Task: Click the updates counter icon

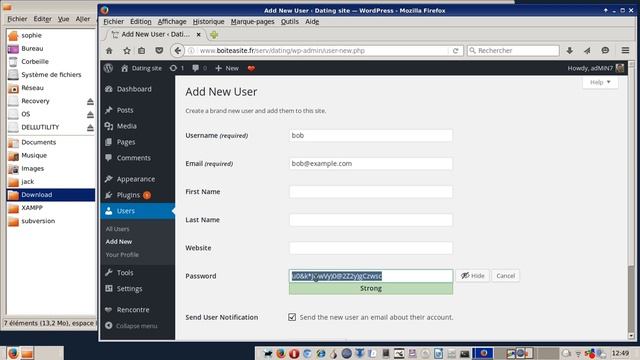Action: 177,68
